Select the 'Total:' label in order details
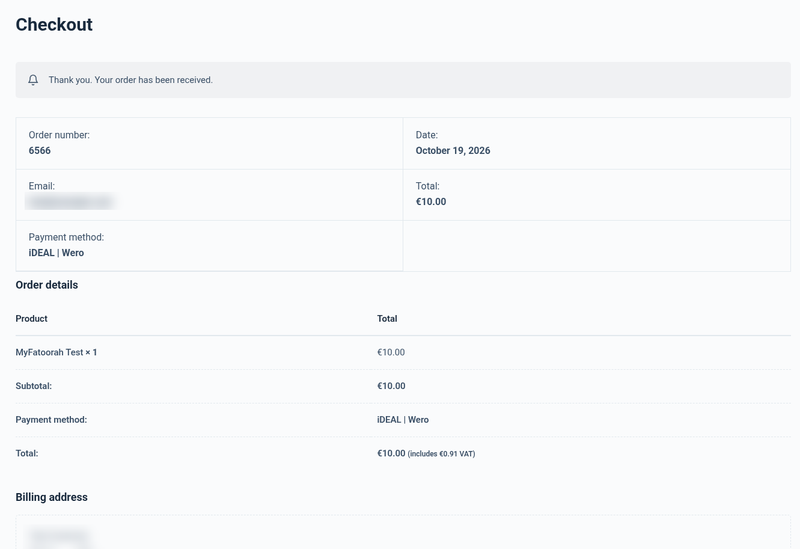Screen dimensions: 800x549 coord(27,453)
